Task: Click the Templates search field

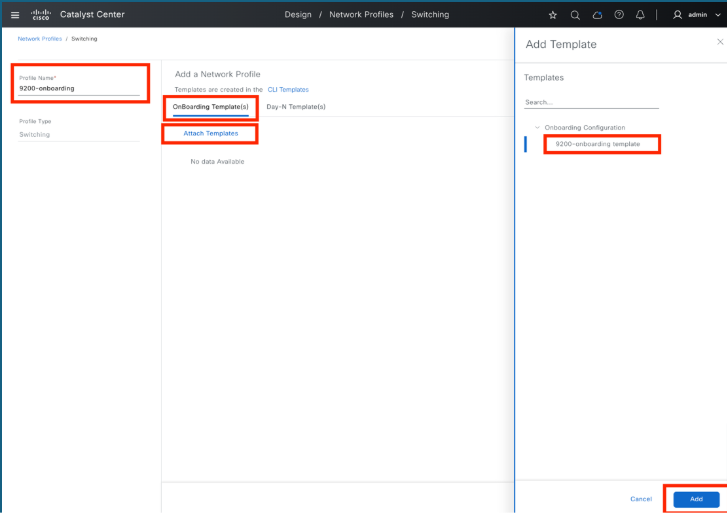Action: point(591,103)
